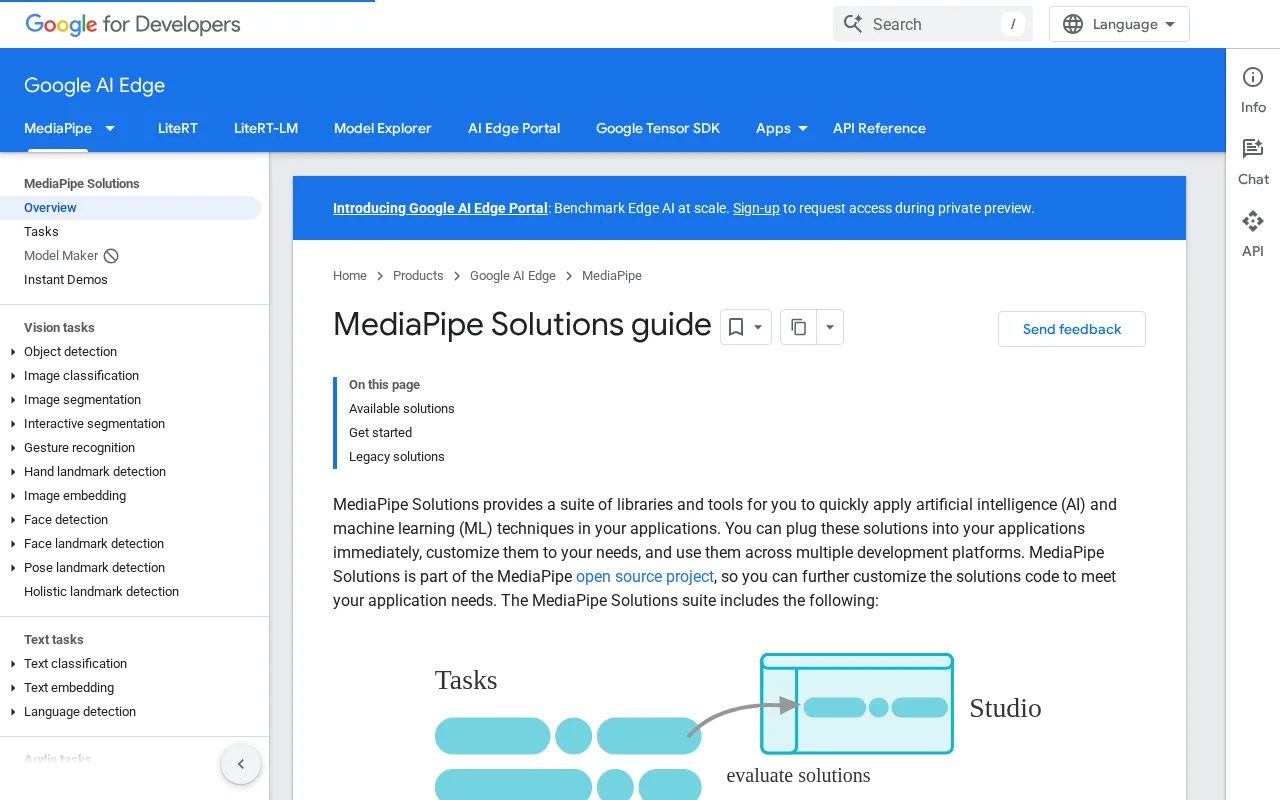Image resolution: width=1280 pixels, height=800 pixels.
Task: Select Holistic landmark detection in sidebar
Action: tap(102, 592)
